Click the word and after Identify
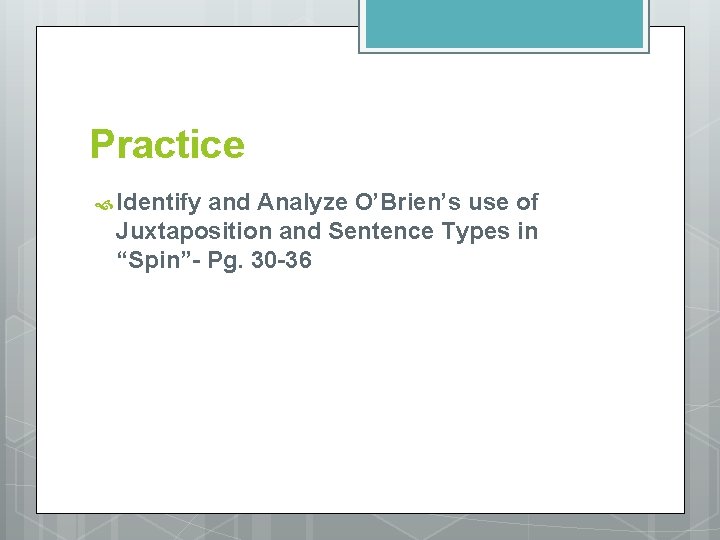 [228, 203]
